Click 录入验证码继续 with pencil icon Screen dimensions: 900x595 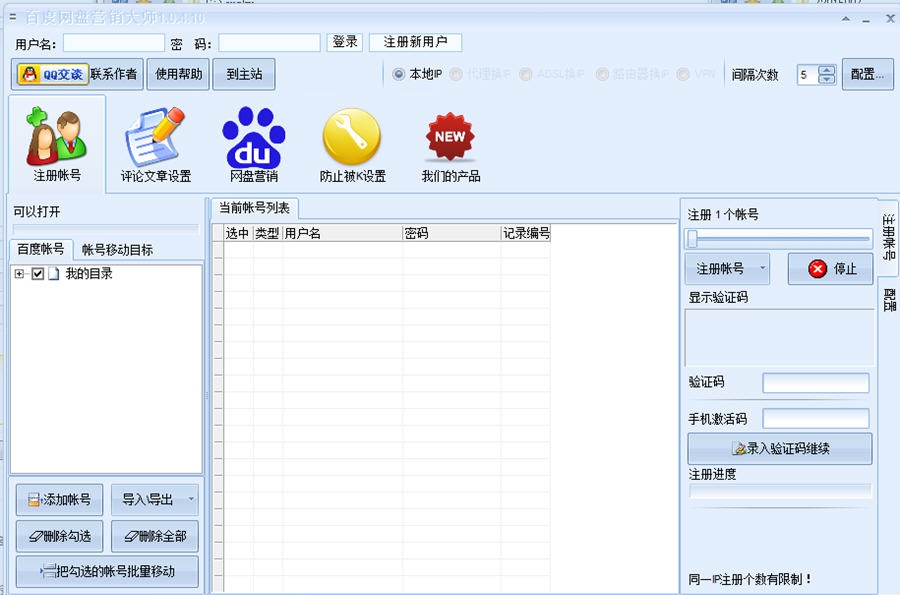(x=779, y=447)
